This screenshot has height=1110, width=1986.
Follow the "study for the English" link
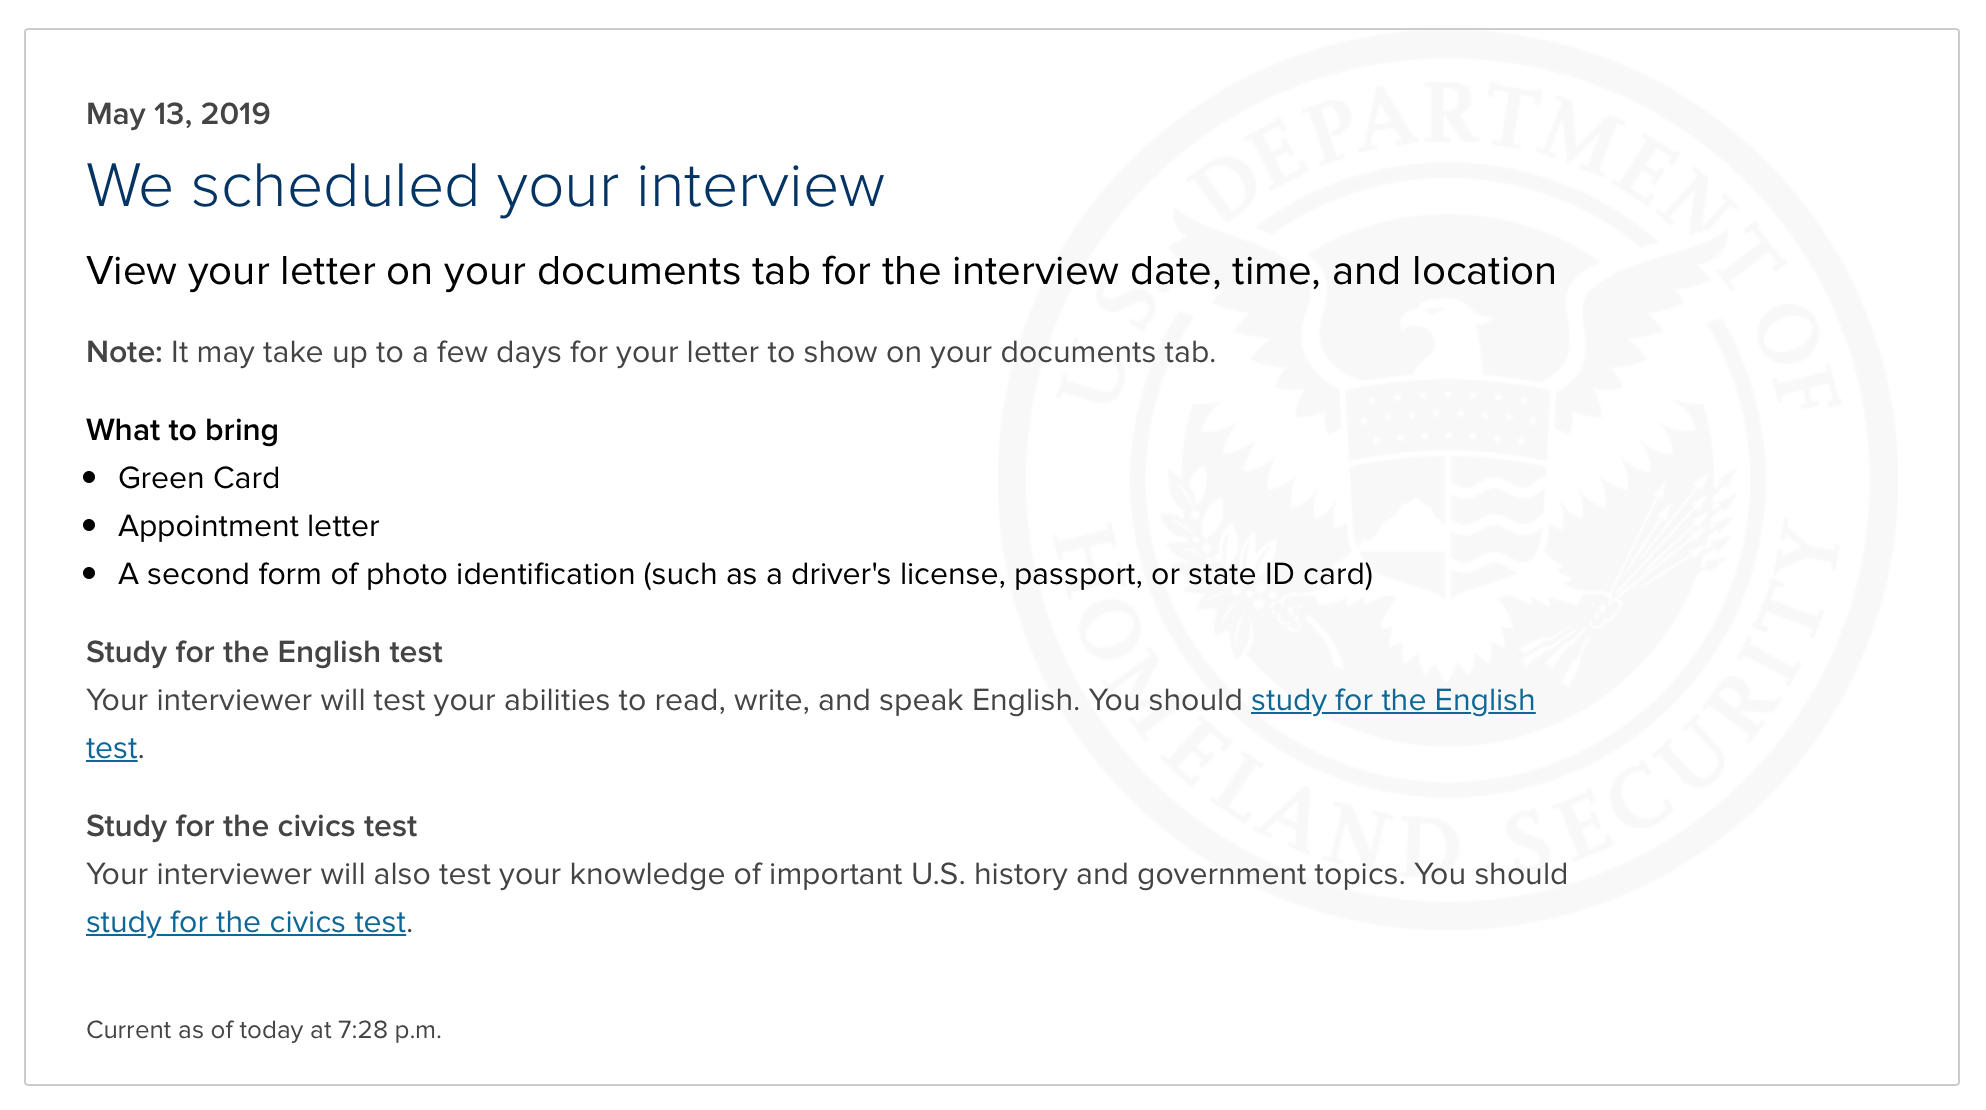pos(1392,700)
